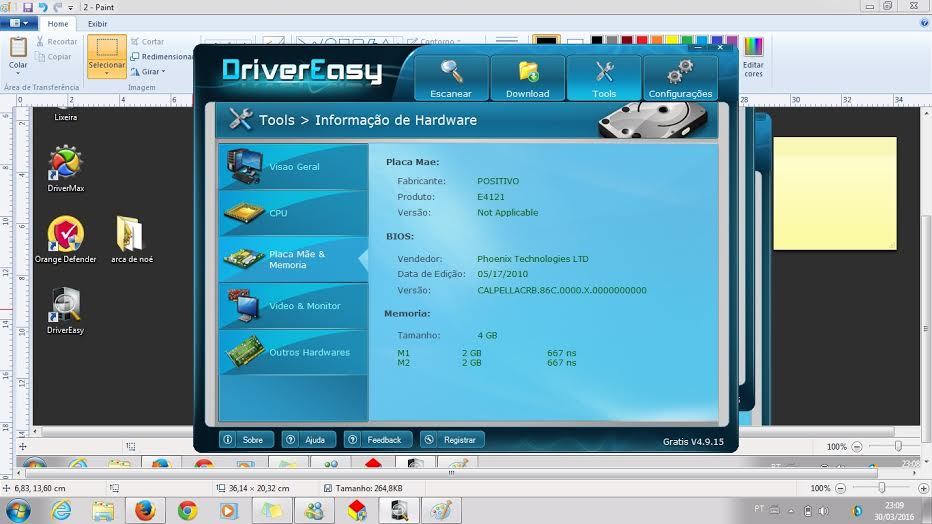Open the Customize Quick Access Toolbar dropdown

tap(70, 8)
